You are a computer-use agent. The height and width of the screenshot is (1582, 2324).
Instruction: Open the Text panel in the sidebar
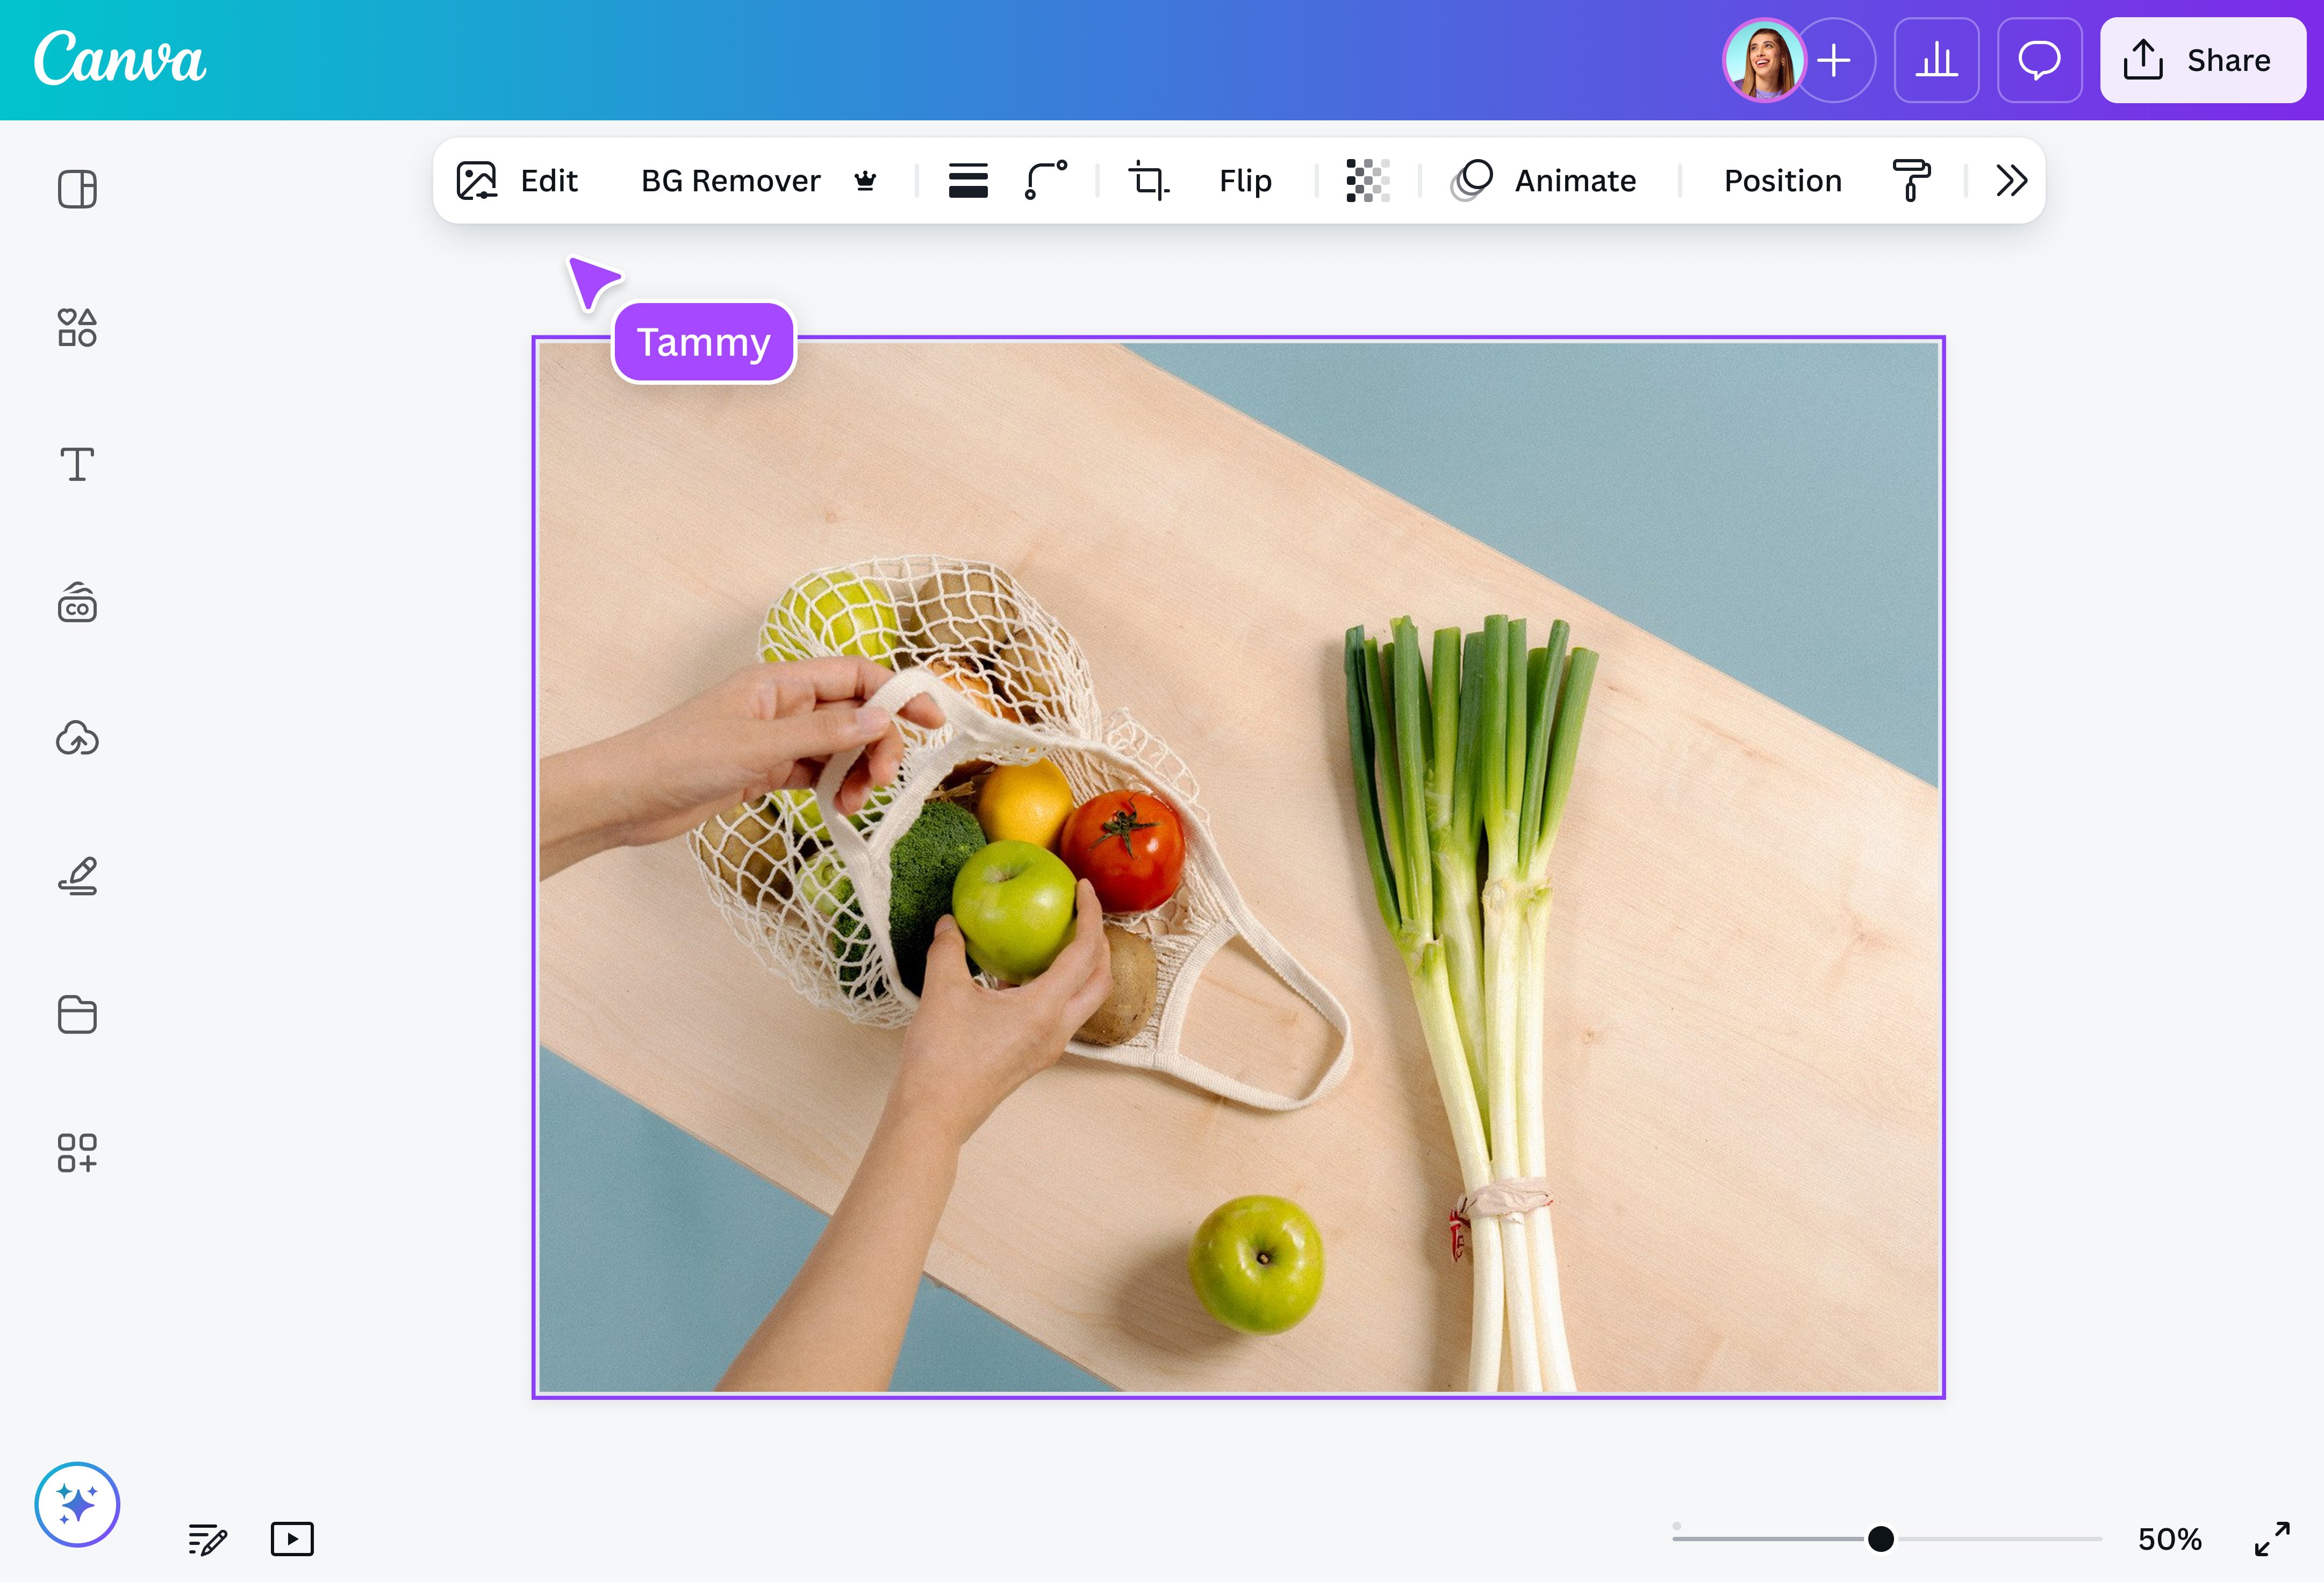point(77,464)
